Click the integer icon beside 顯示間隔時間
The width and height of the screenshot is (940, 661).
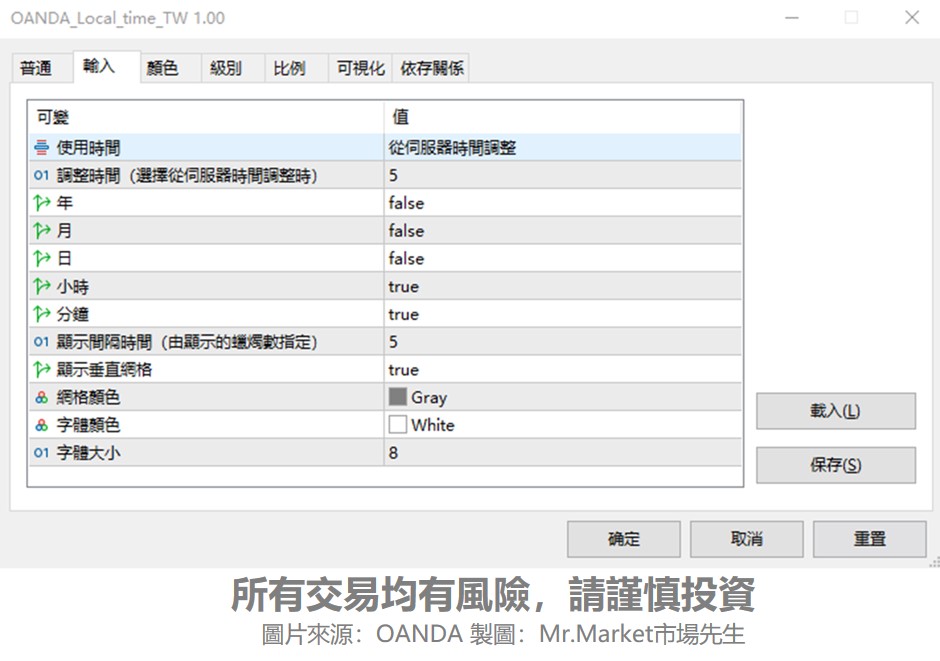click(41, 342)
